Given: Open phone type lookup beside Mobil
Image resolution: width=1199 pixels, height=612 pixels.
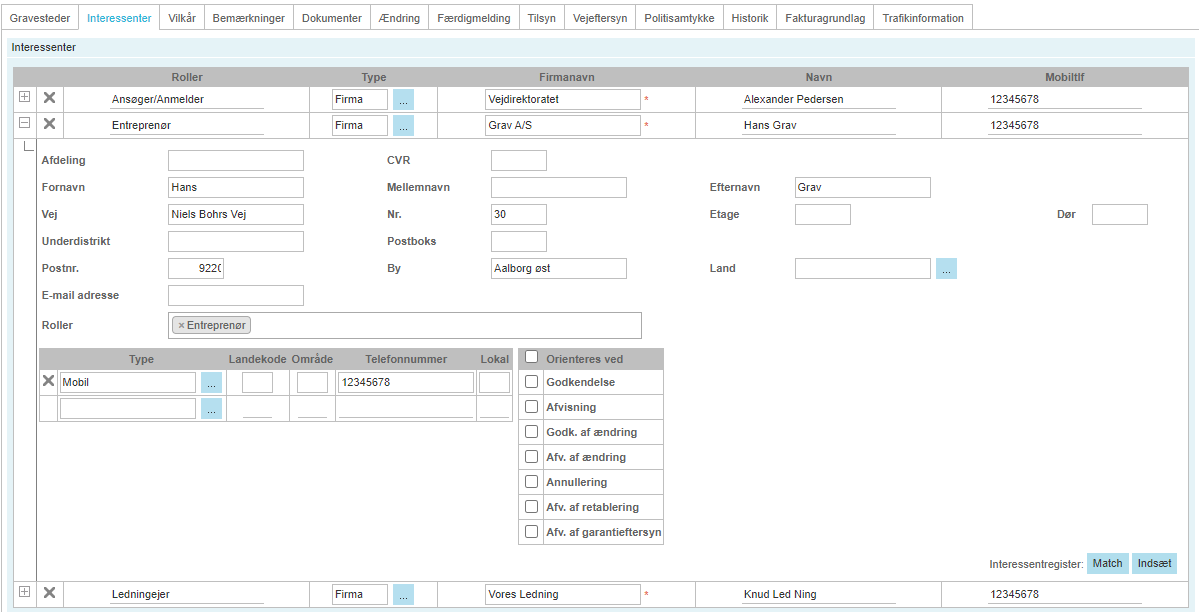Looking at the screenshot, I should 211,382.
